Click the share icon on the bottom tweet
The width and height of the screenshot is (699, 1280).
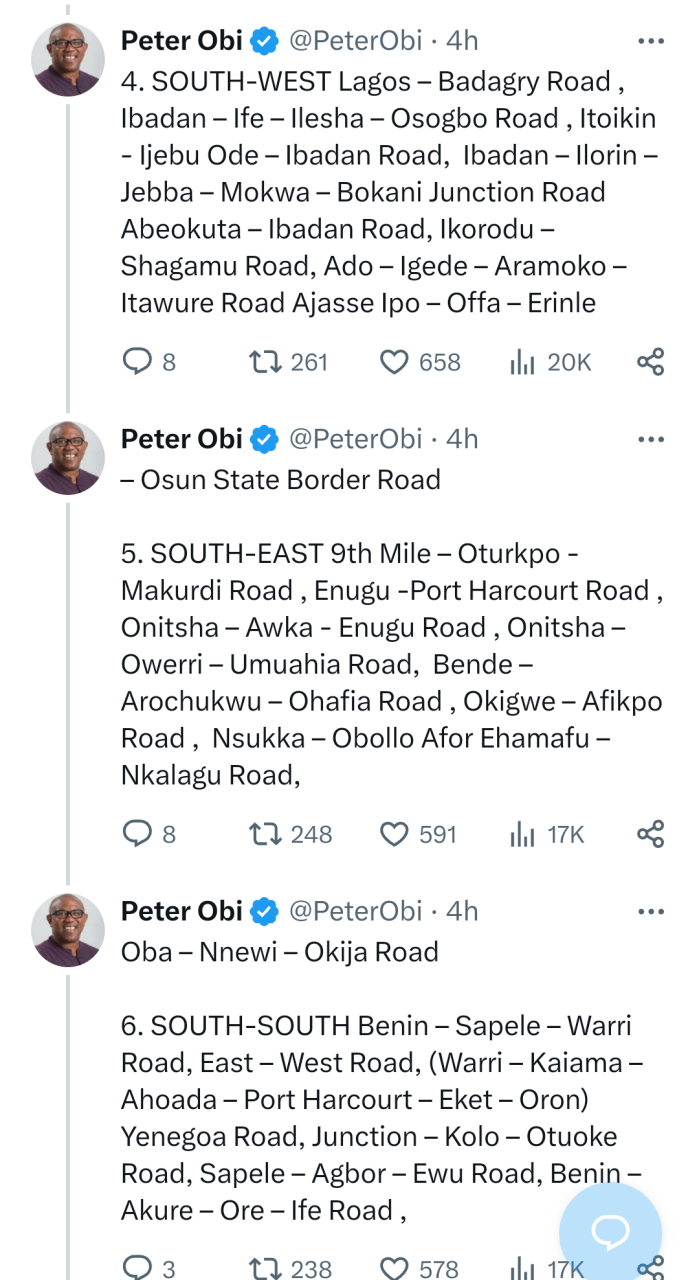point(651,1268)
